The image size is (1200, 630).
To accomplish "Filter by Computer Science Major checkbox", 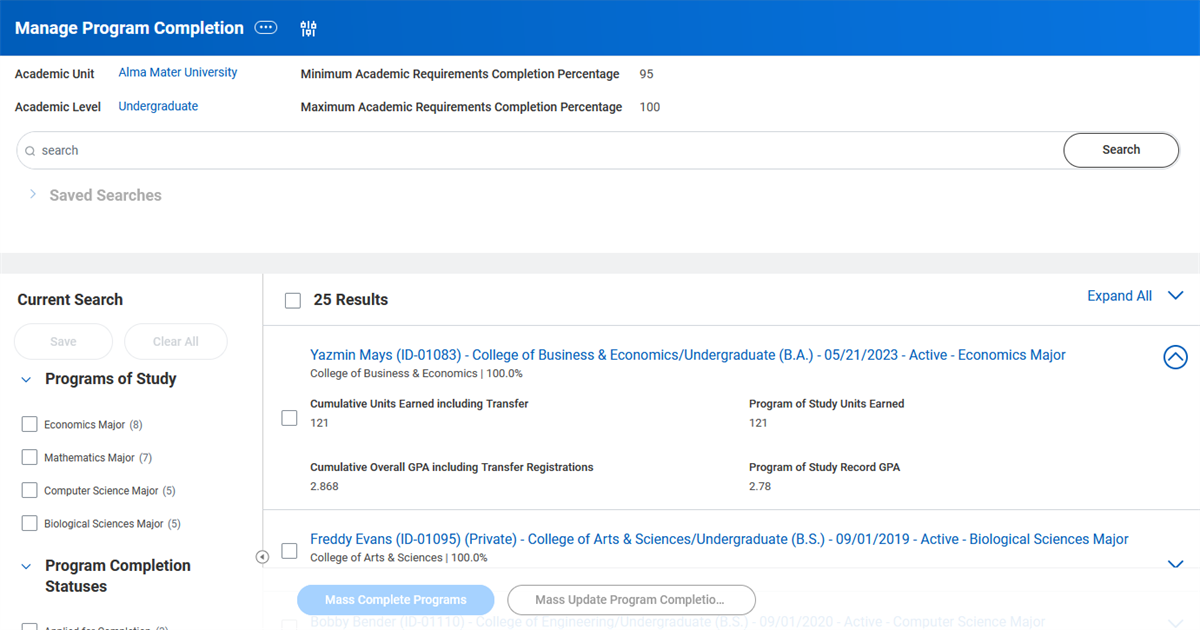I will 30,490.
